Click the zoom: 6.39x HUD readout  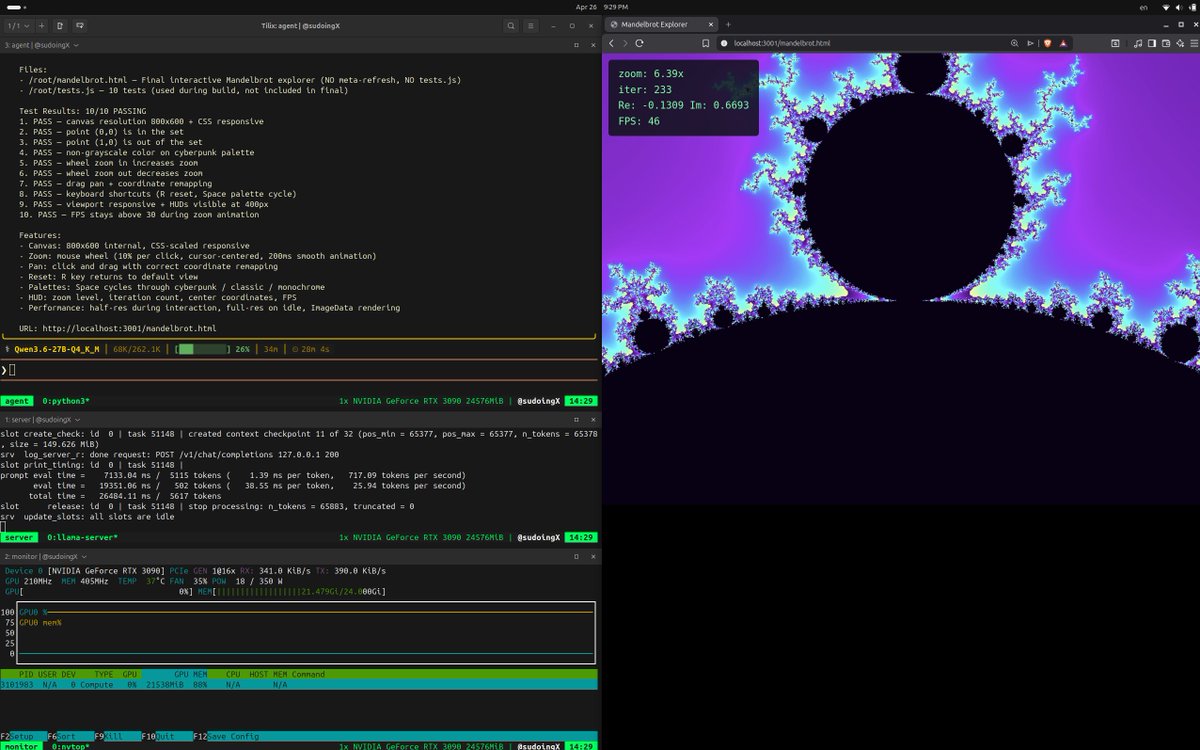651,74
